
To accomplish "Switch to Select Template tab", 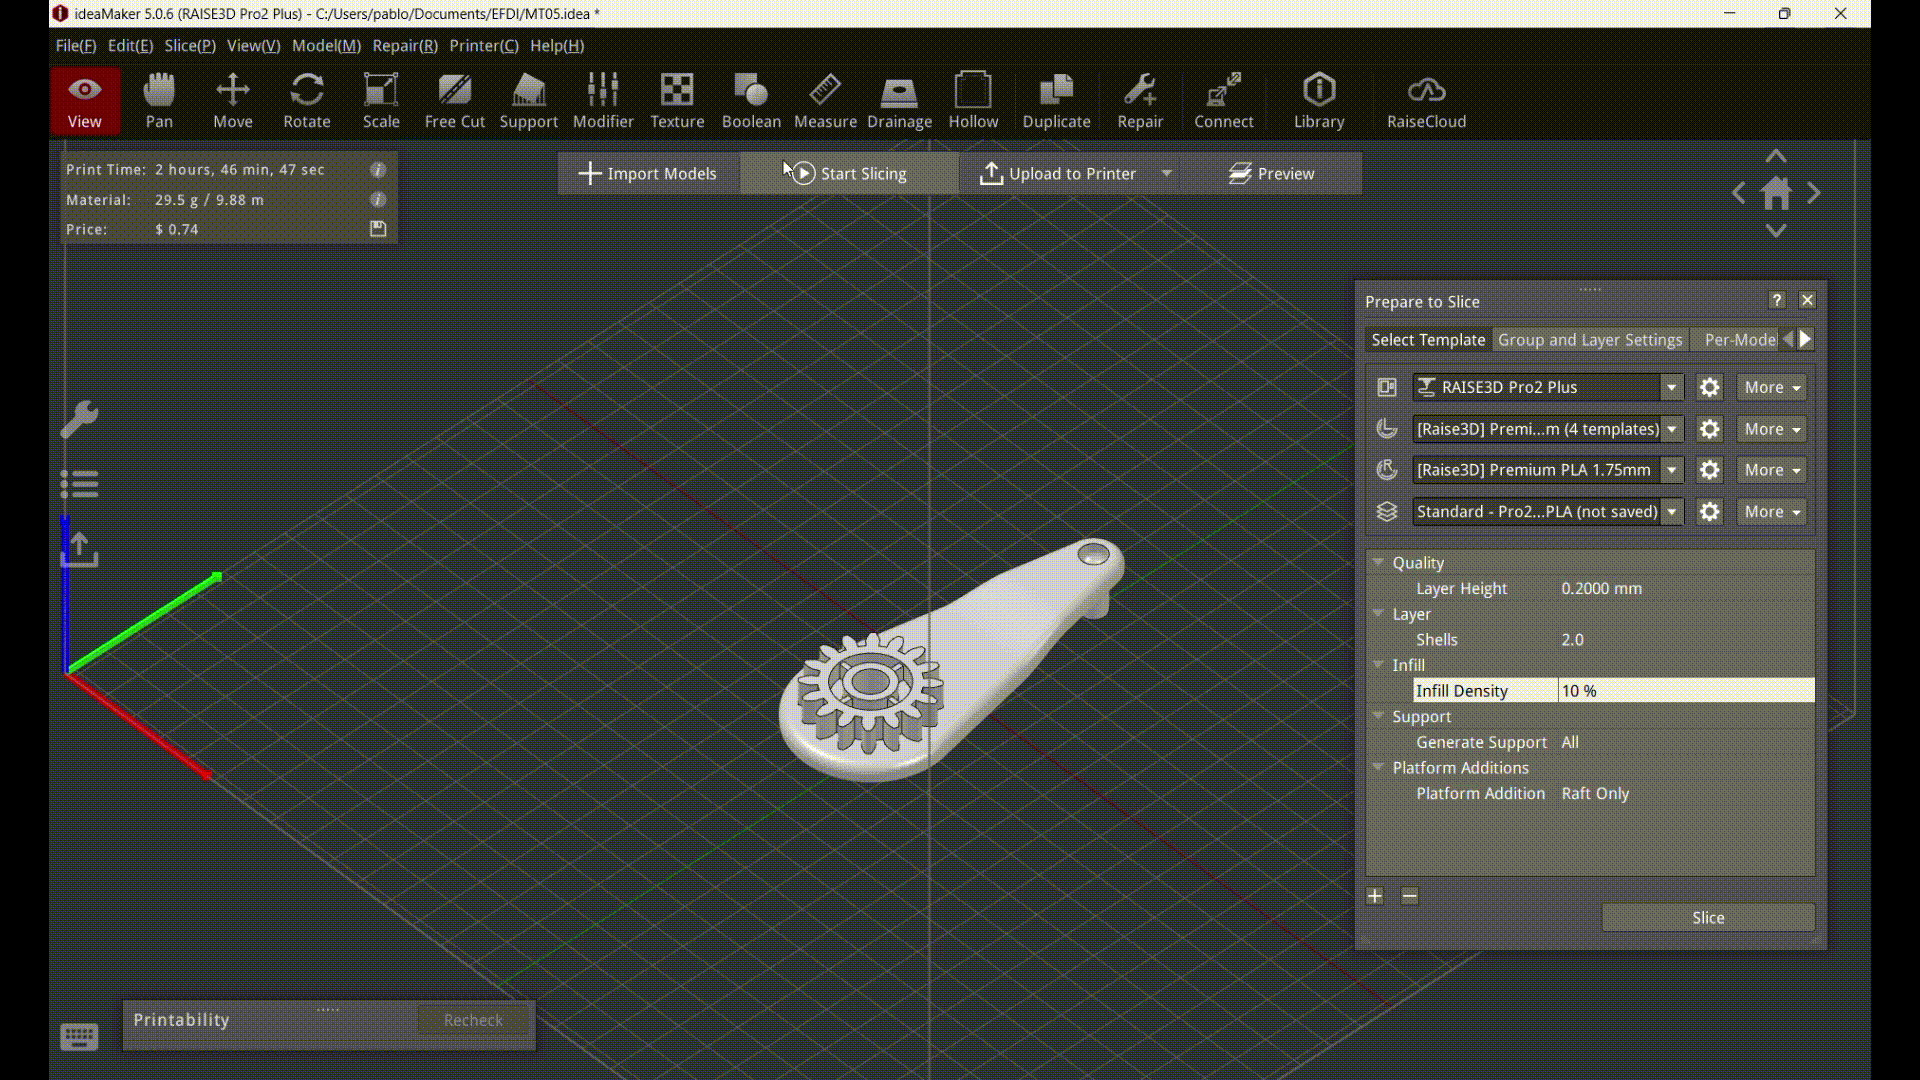I will coord(1428,340).
